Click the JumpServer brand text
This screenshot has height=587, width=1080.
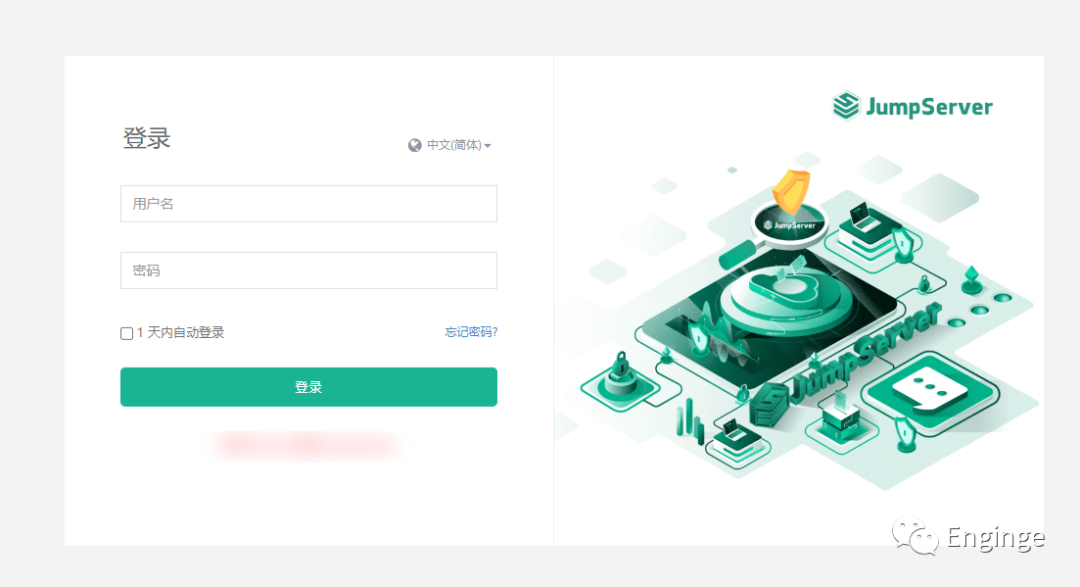929,107
